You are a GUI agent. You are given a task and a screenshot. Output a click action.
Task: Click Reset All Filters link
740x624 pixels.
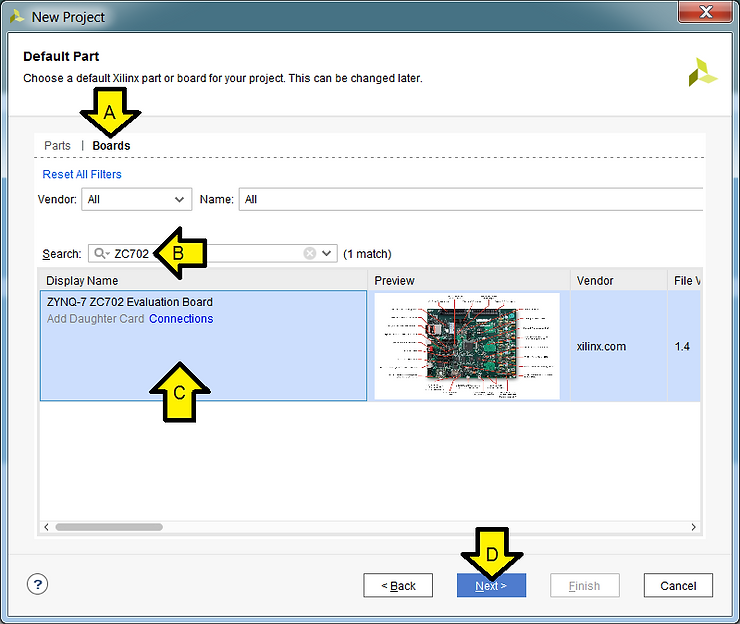click(82, 174)
